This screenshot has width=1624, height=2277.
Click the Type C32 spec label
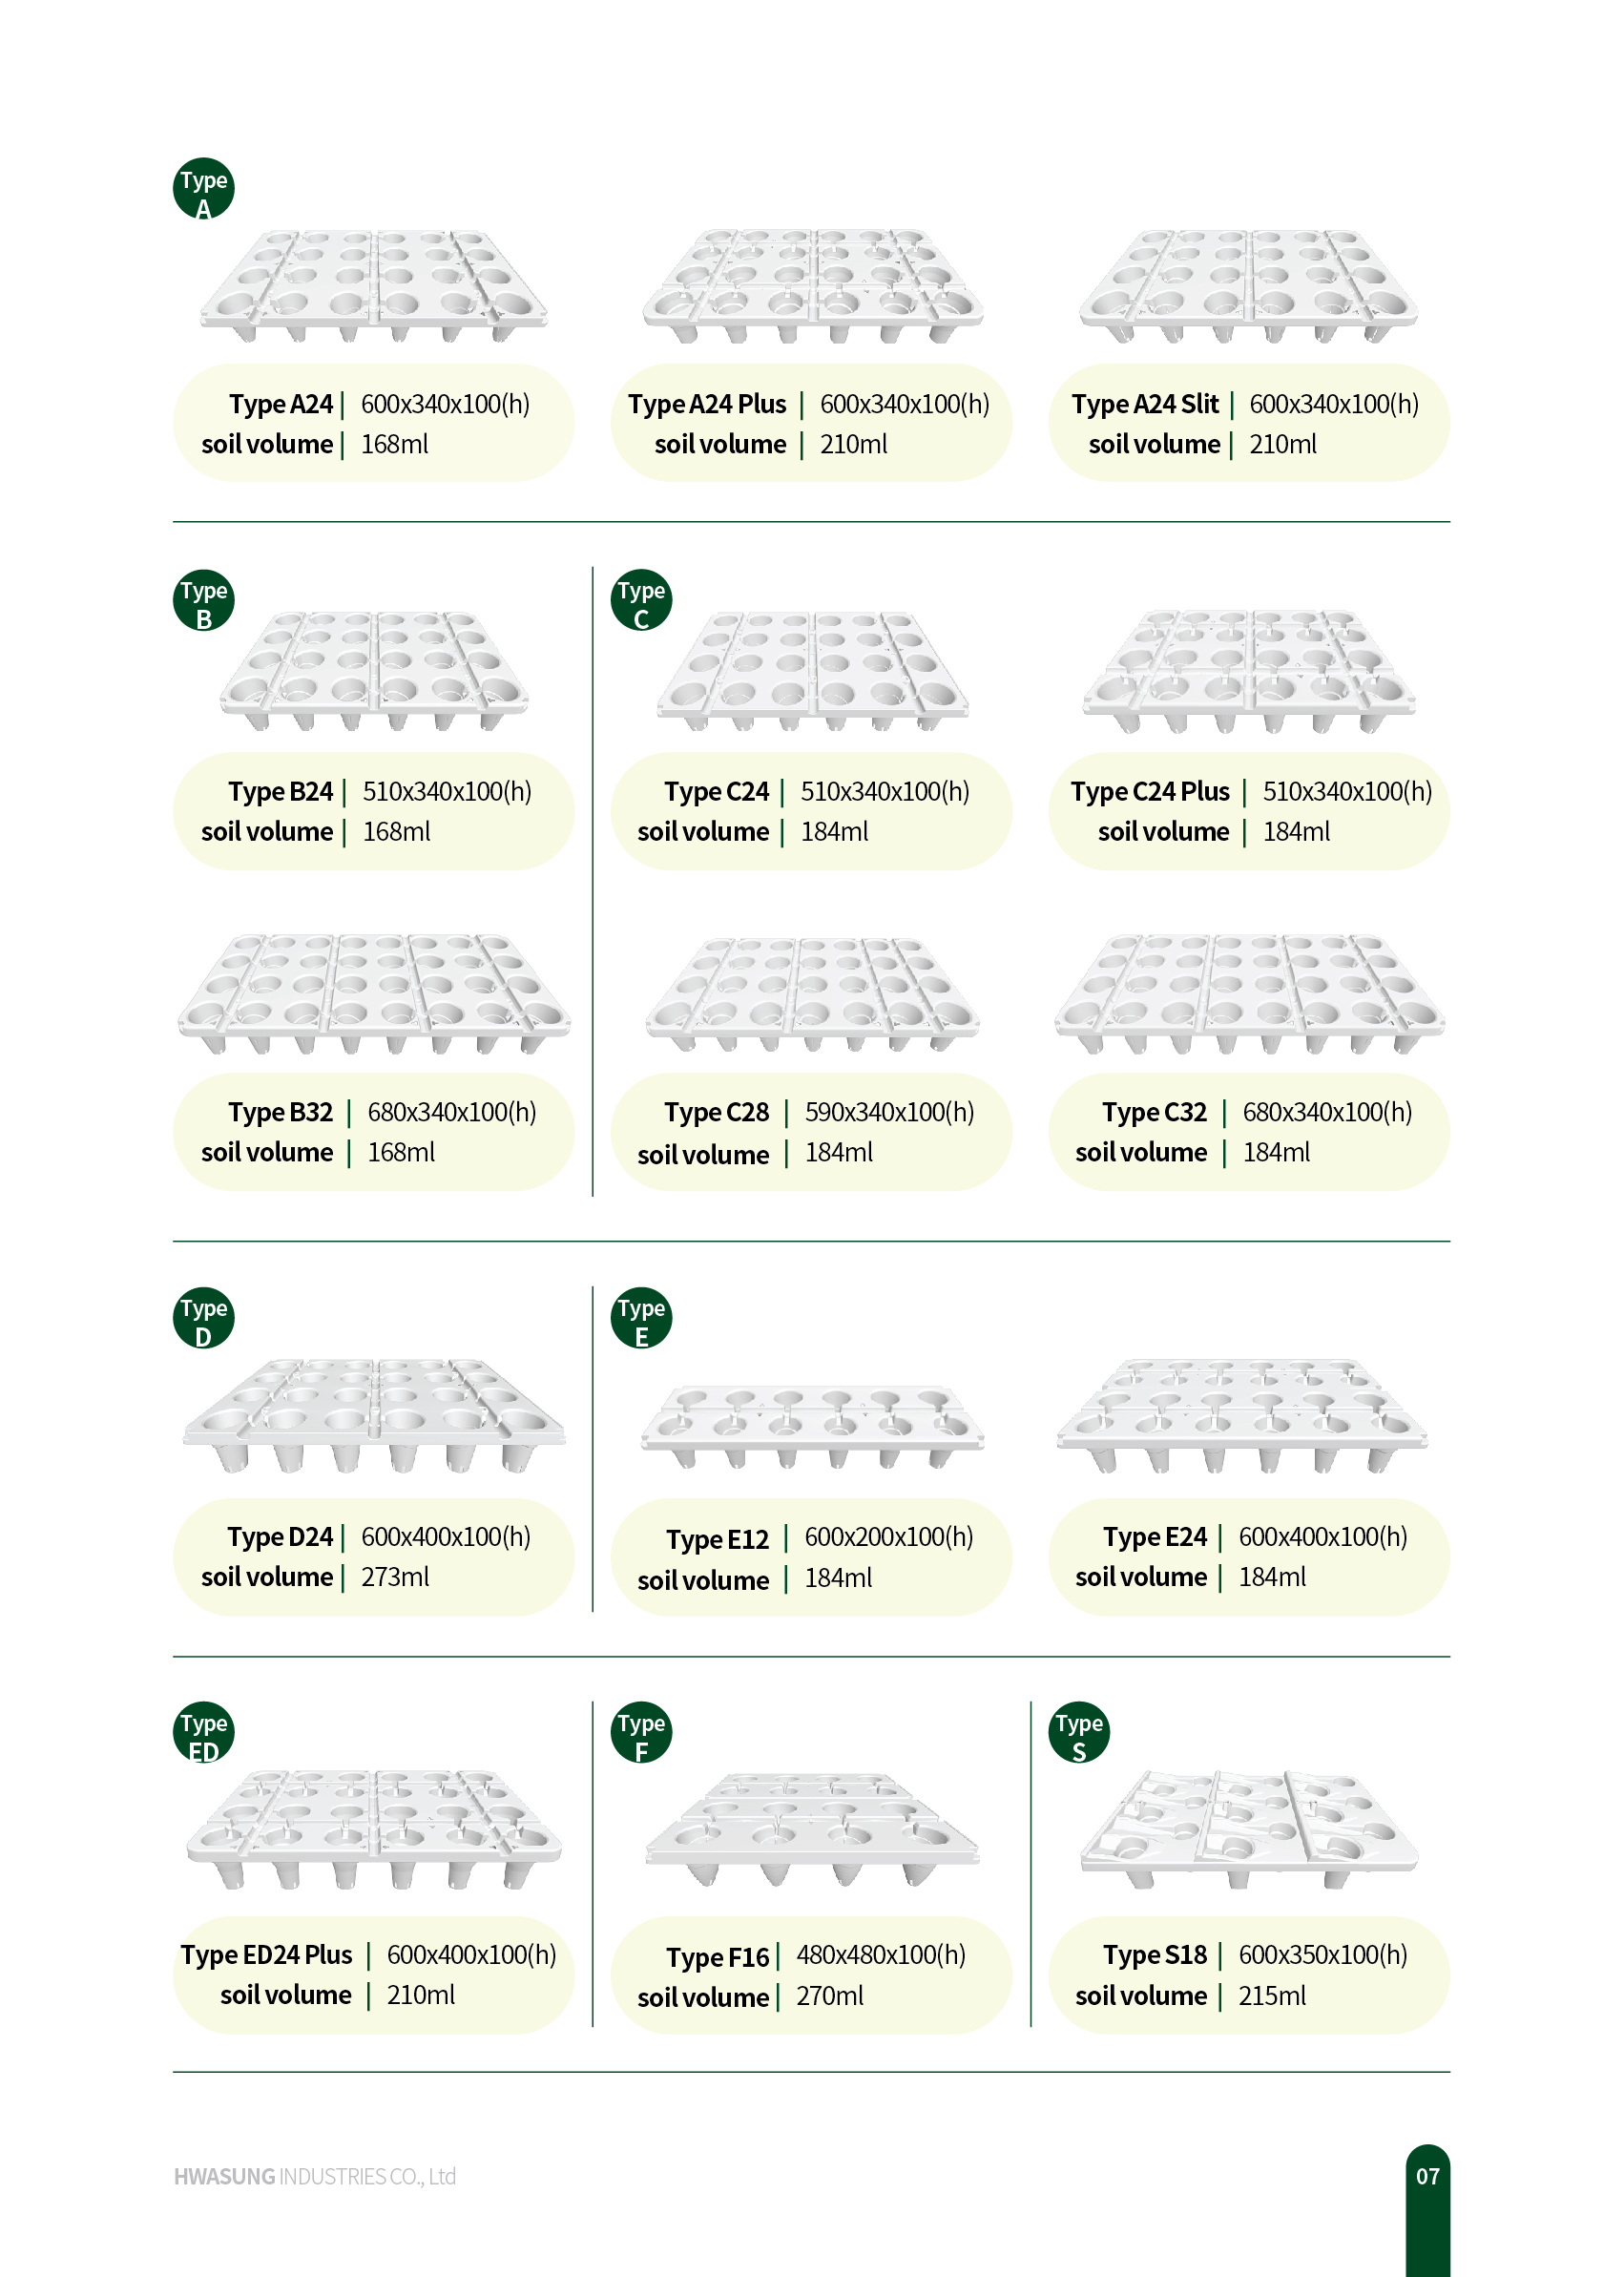point(1248,1132)
